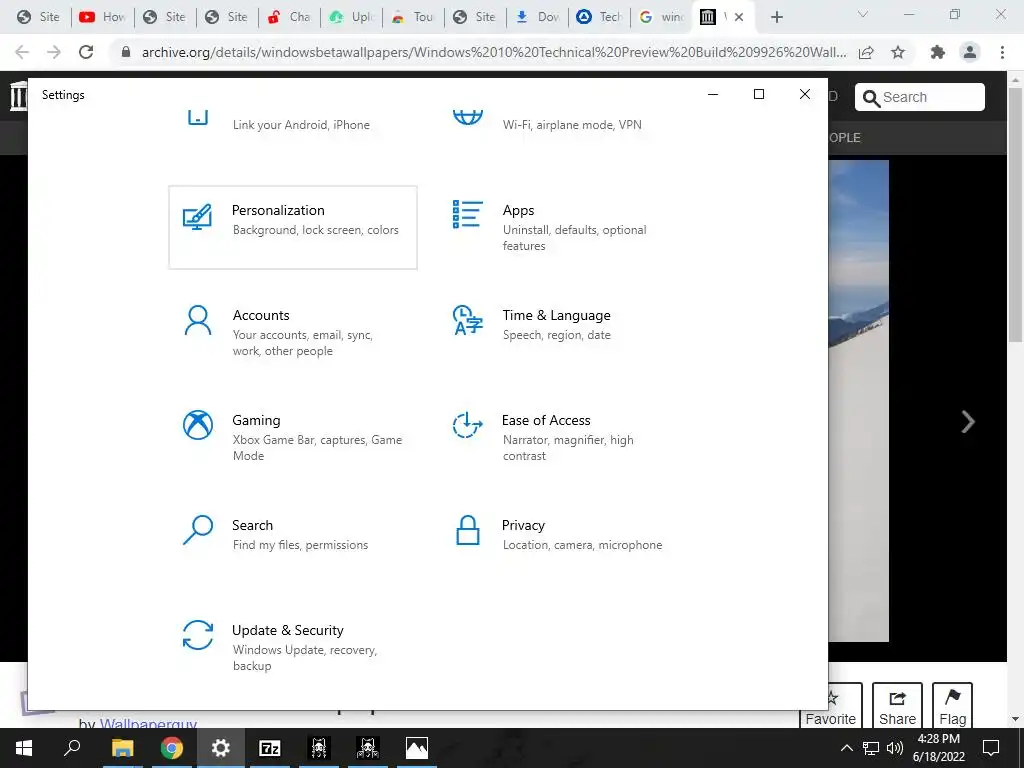The width and height of the screenshot is (1024, 768).
Task: Open Windows Start menu
Action: coord(24,748)
